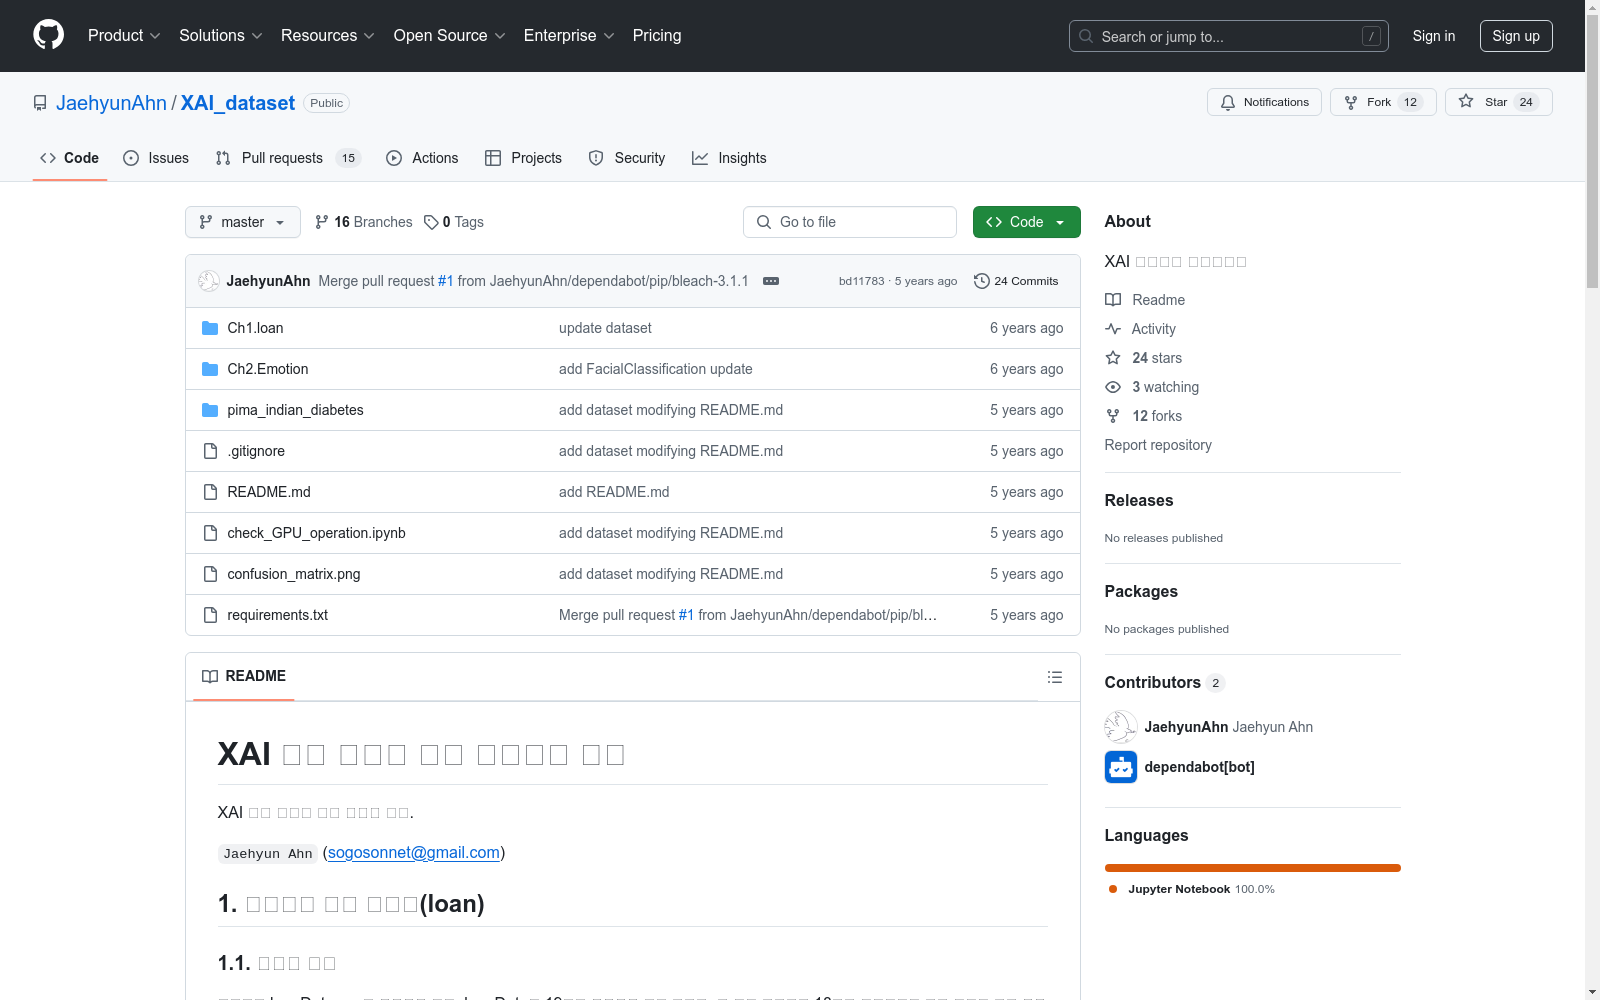Star the repository
Image resolution: width=1600 pixels, height=1000 pixels.
(x=1499, y=102)
